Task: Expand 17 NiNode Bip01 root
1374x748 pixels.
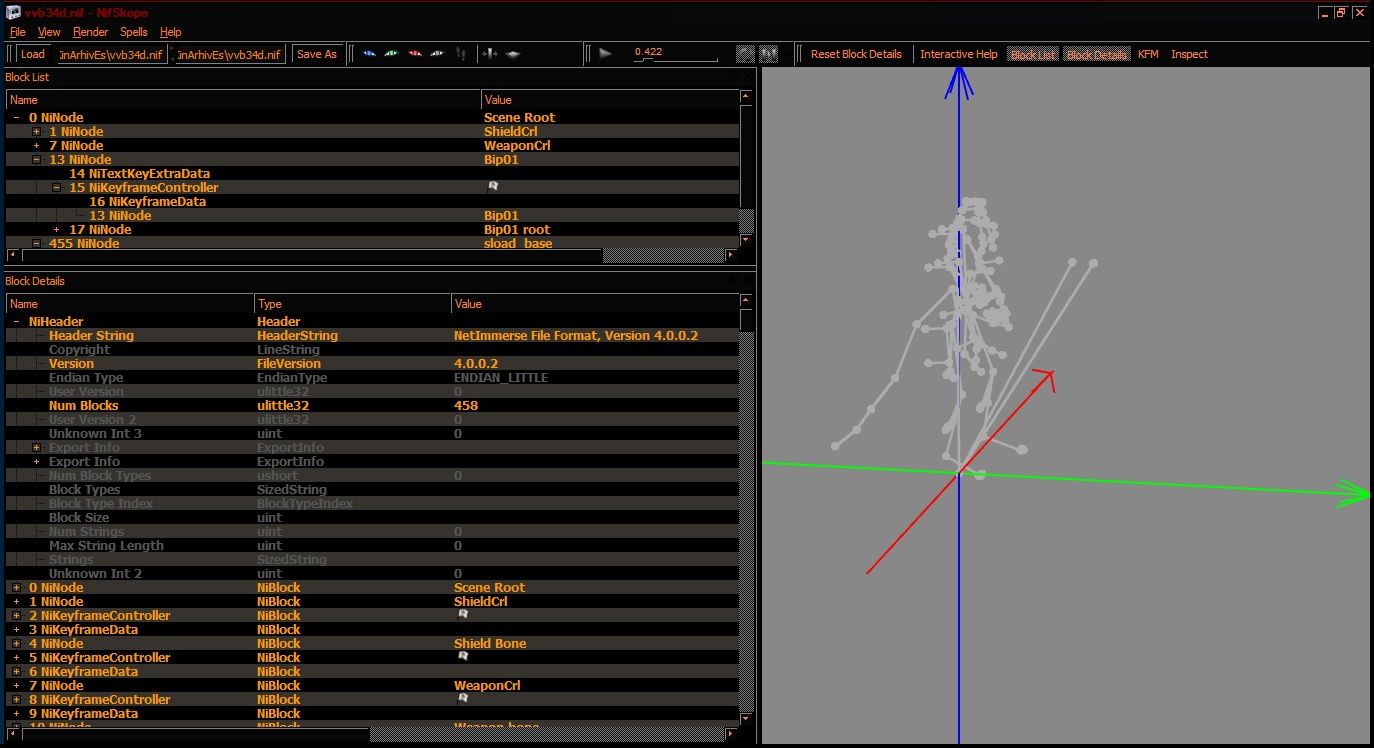Action: (x=57, y=230)
